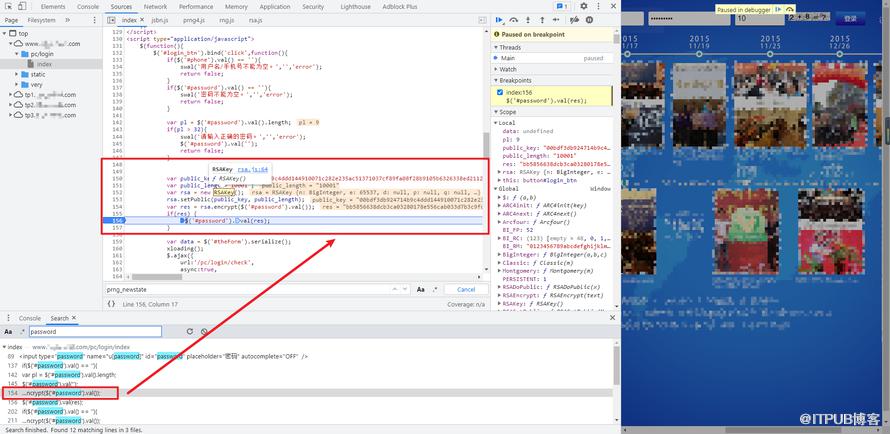
Task: Close the Search drawer tab
Action: [74, 318]
